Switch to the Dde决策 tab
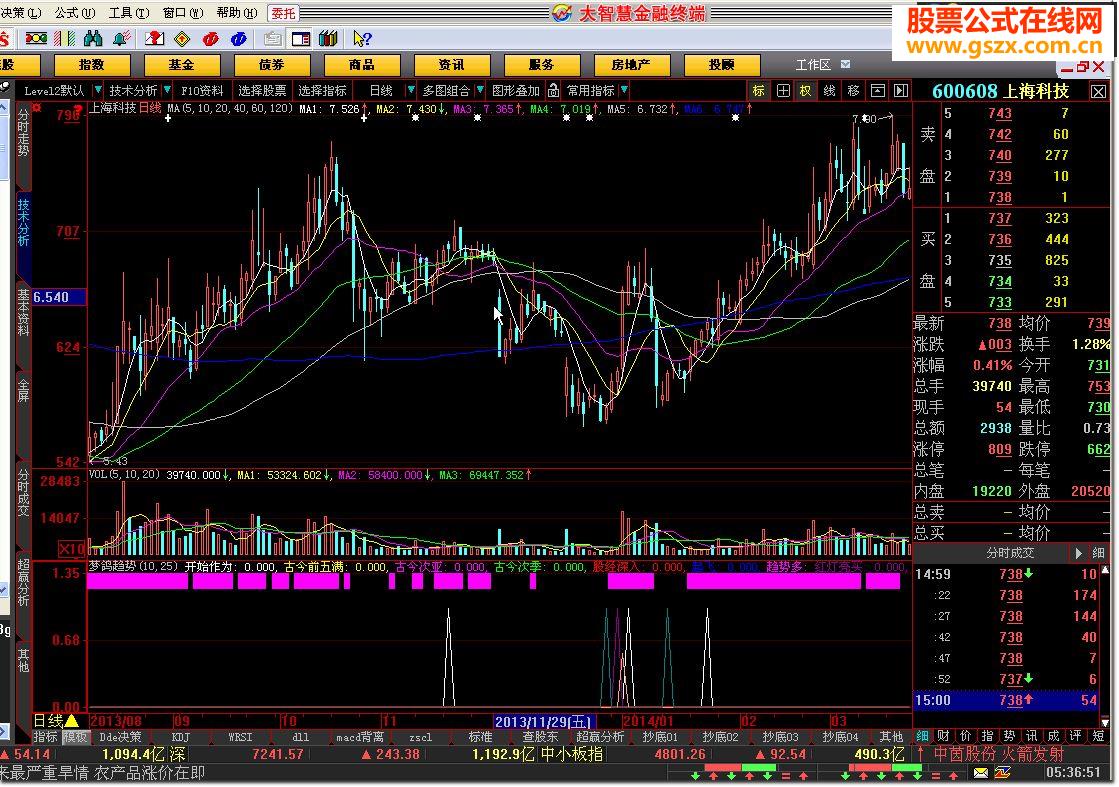The height and width of the screenshot is (787, 1119). tap(120, 736)
